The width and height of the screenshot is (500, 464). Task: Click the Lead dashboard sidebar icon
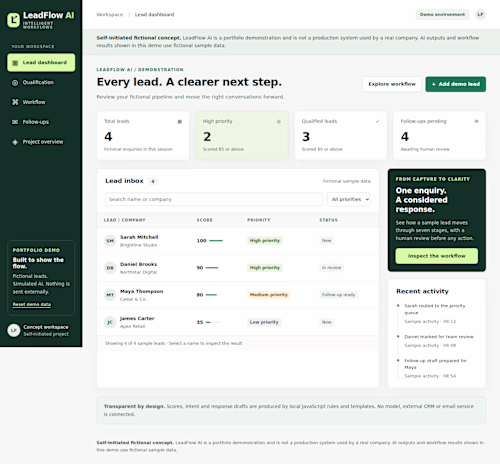pos(15,63)
